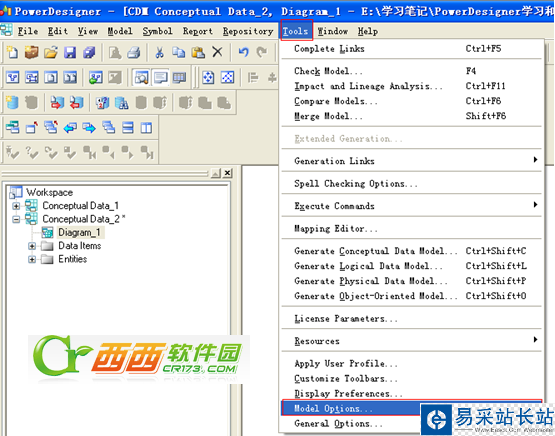Choose Apply User Profile entry

click(412, 363)
